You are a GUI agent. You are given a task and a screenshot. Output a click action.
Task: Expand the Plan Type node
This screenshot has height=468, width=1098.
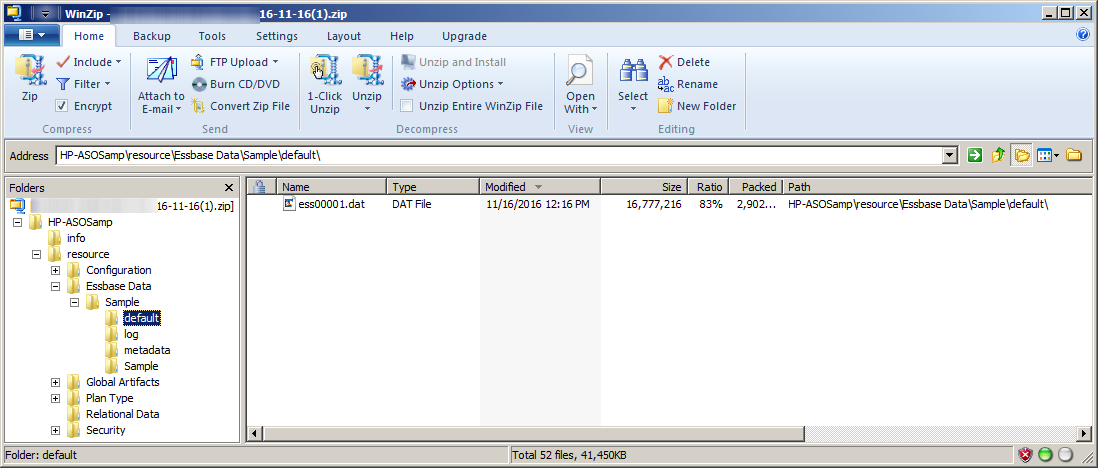click(x=55, y=399)
